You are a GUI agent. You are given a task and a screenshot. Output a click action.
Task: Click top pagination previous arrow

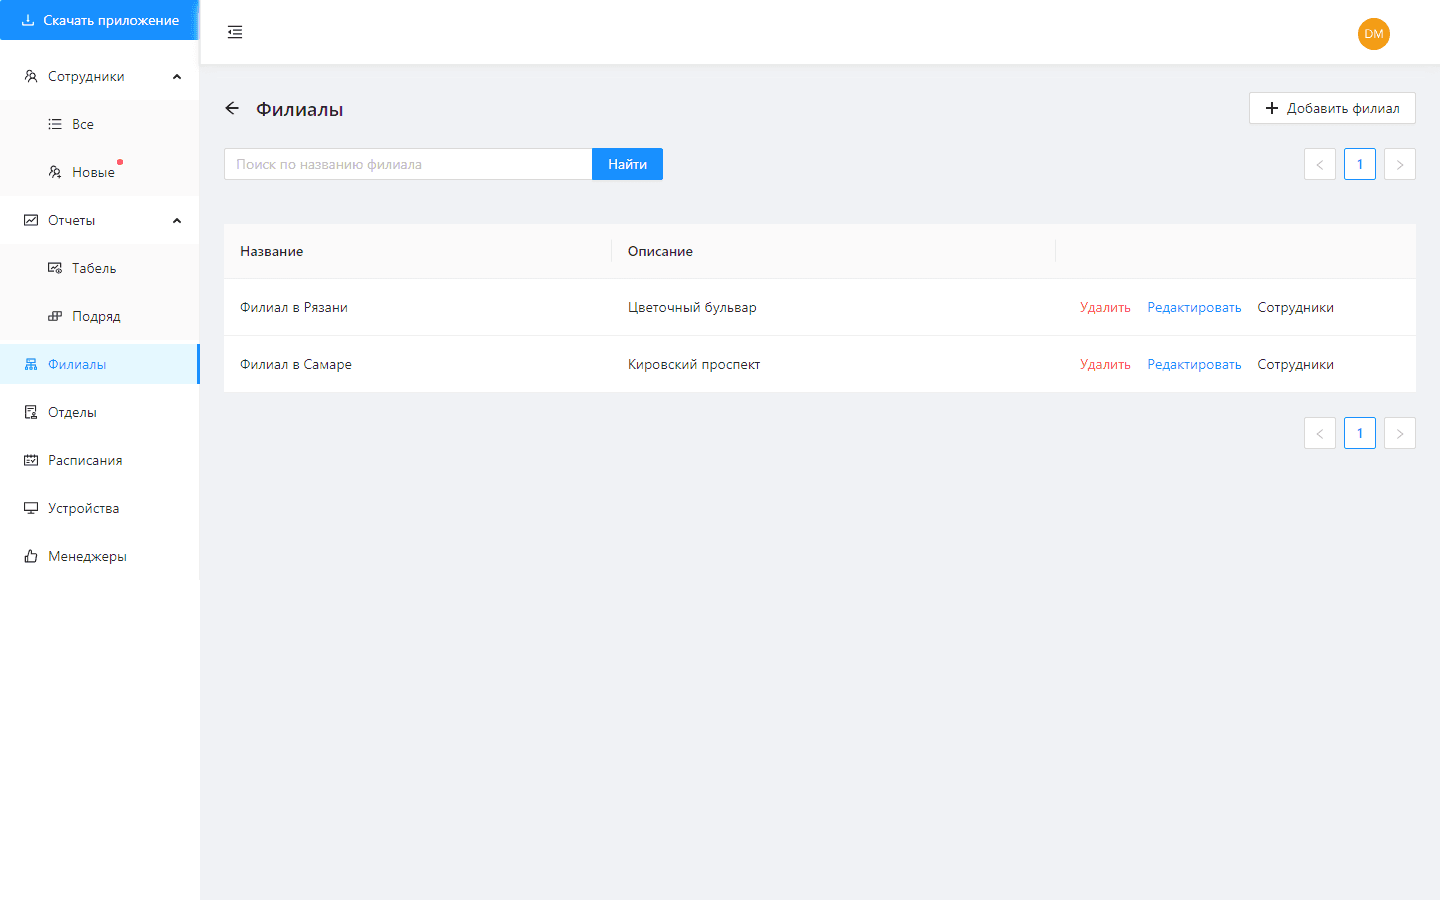[1320, 164]
